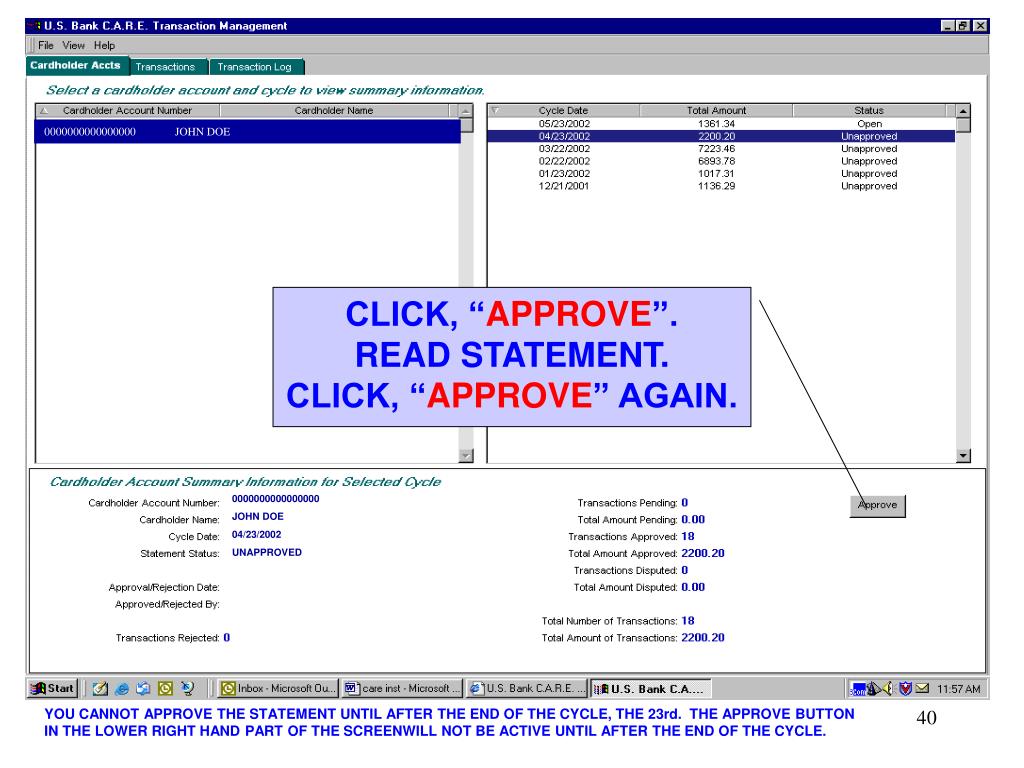The height and width of the screenshot is (768, 1024).
Task: Launch Internet Explorer from quick launch
Action: coord(121,688)
